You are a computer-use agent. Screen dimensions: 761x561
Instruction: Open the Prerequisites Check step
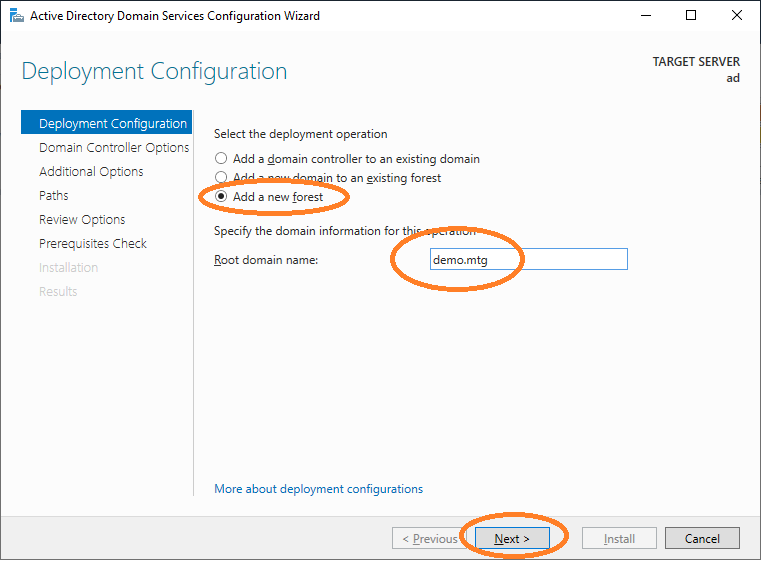pyautogui.click(x=92, y=244)
